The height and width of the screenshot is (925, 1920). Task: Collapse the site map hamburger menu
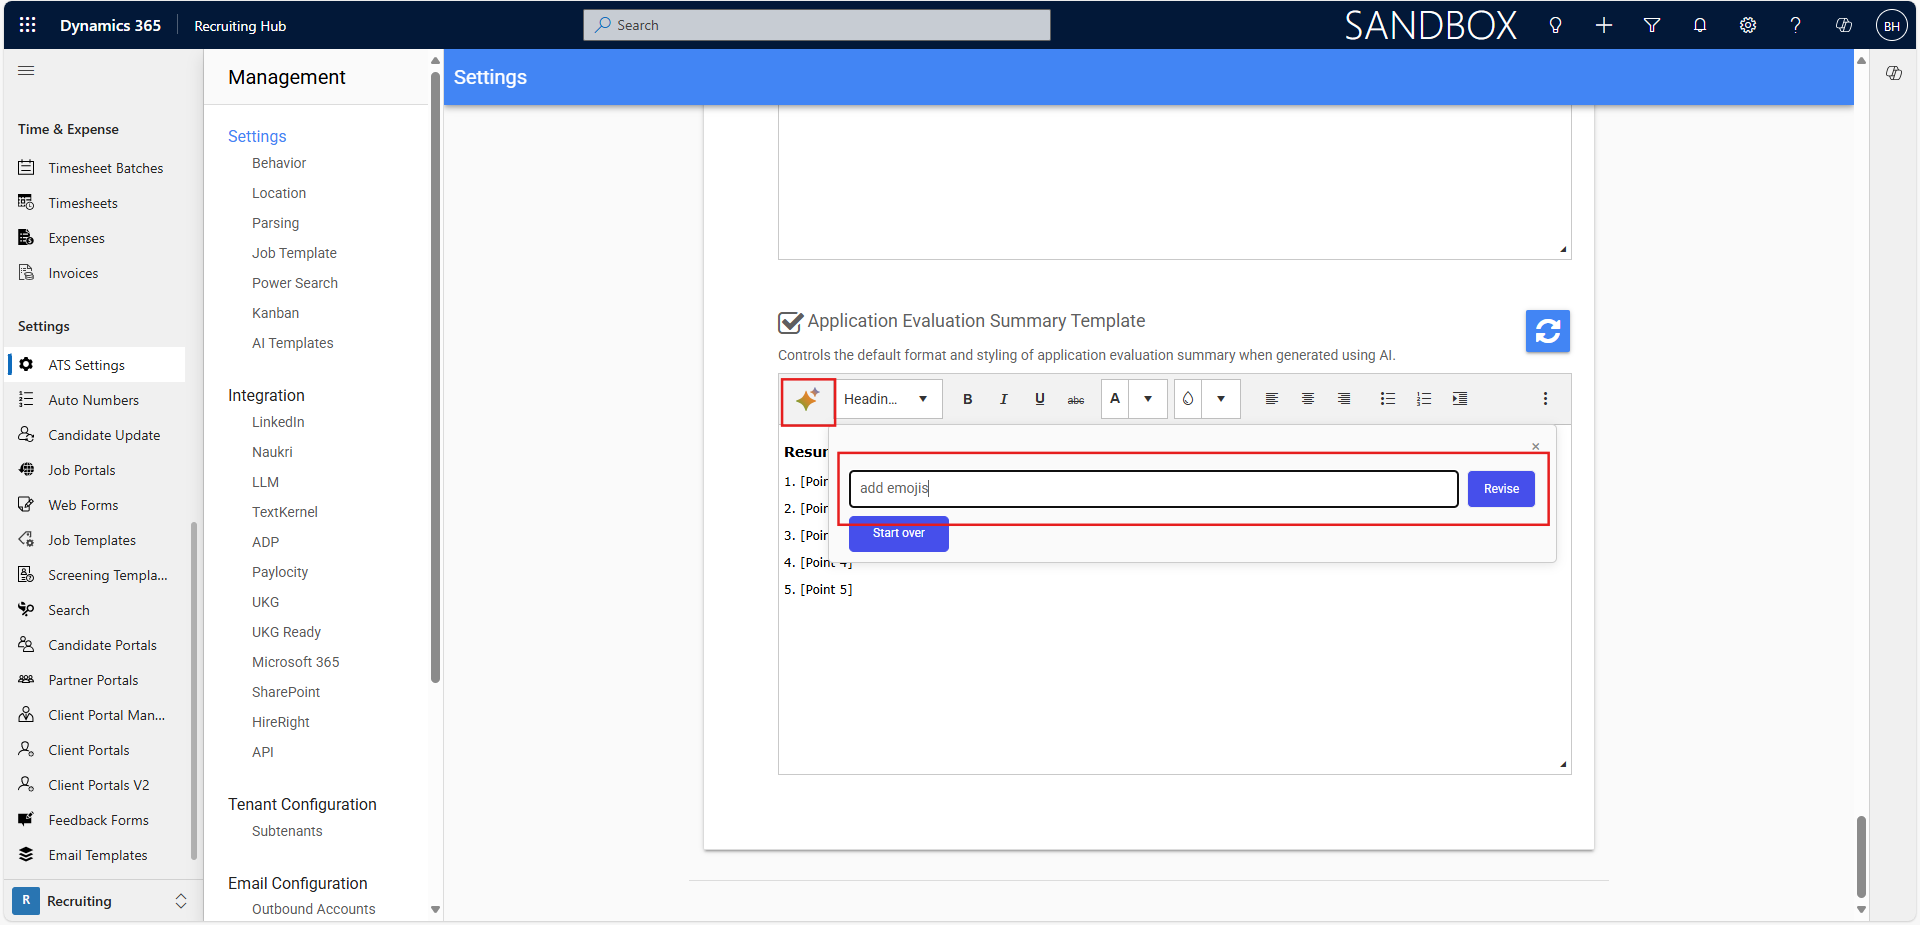point(26,71)
